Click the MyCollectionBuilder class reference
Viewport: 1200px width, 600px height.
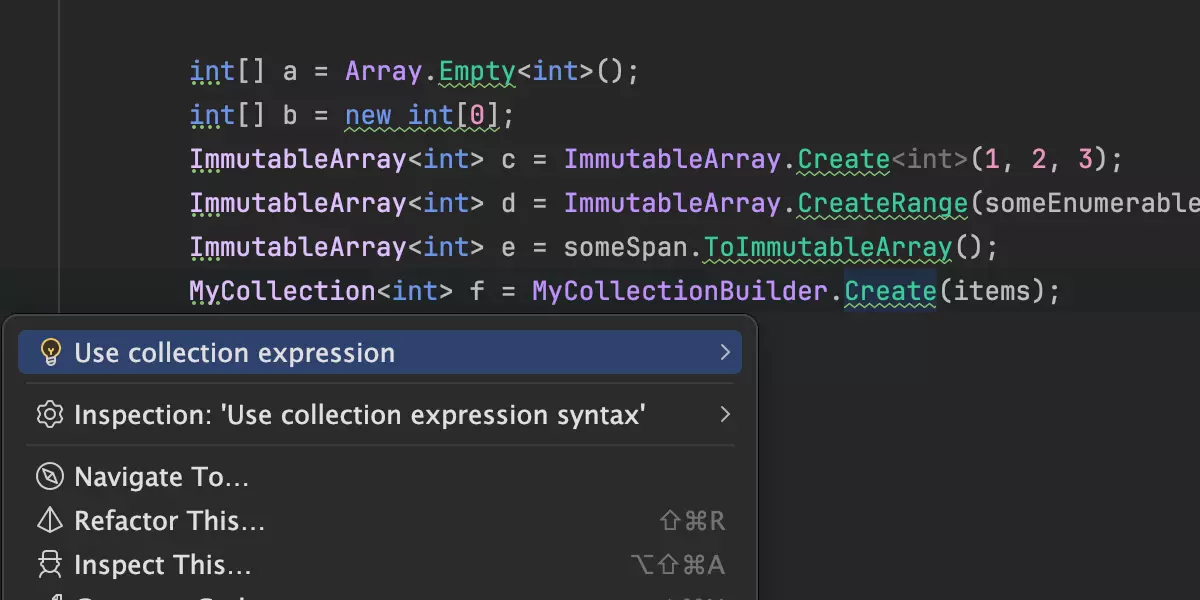[x=679, y=291]
